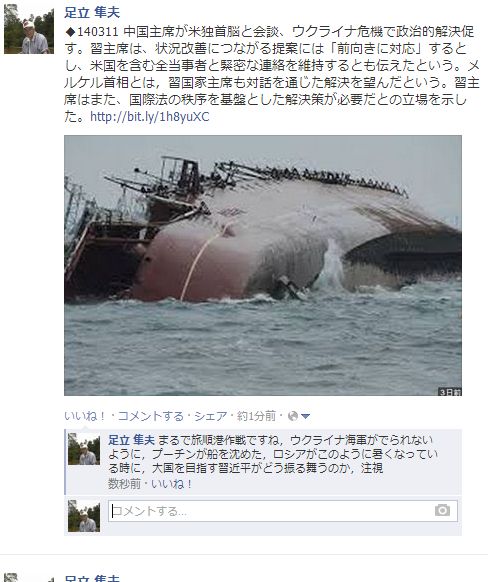Open the commenter's profile picture
Screen dimensions: 488x582
(84, 449)
